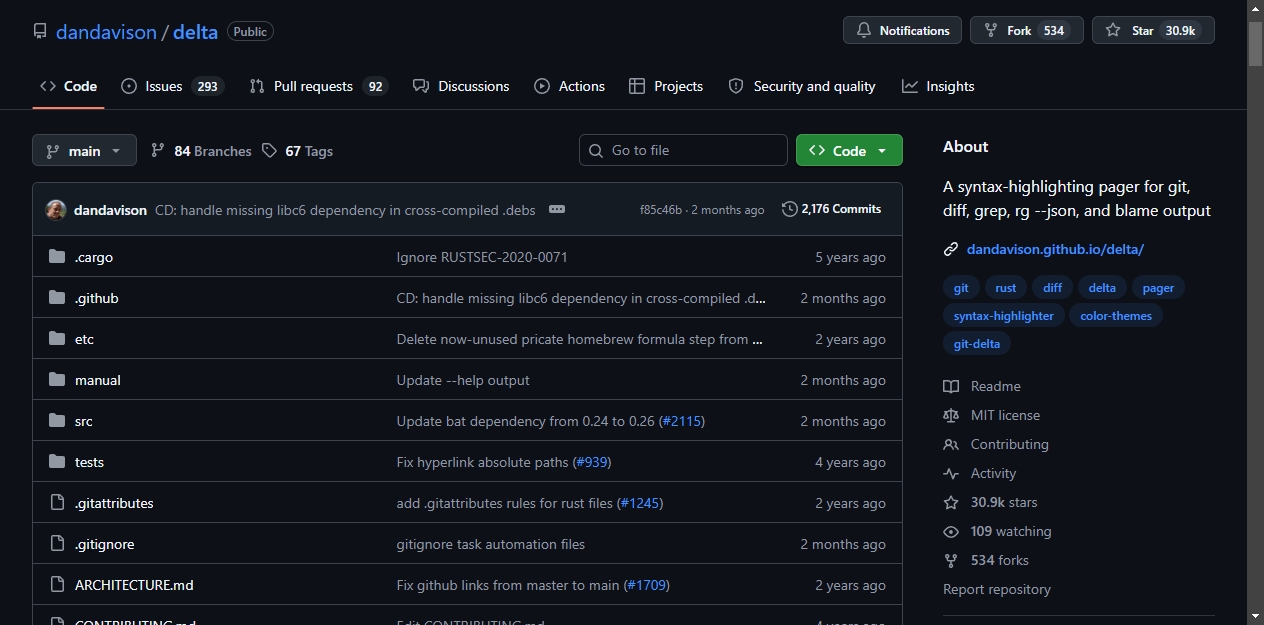Image resolution: width=1264 pixels, height=625 pixels.
Task: Click the scales icon next to MIT license
Action: (x=951, y=415)
